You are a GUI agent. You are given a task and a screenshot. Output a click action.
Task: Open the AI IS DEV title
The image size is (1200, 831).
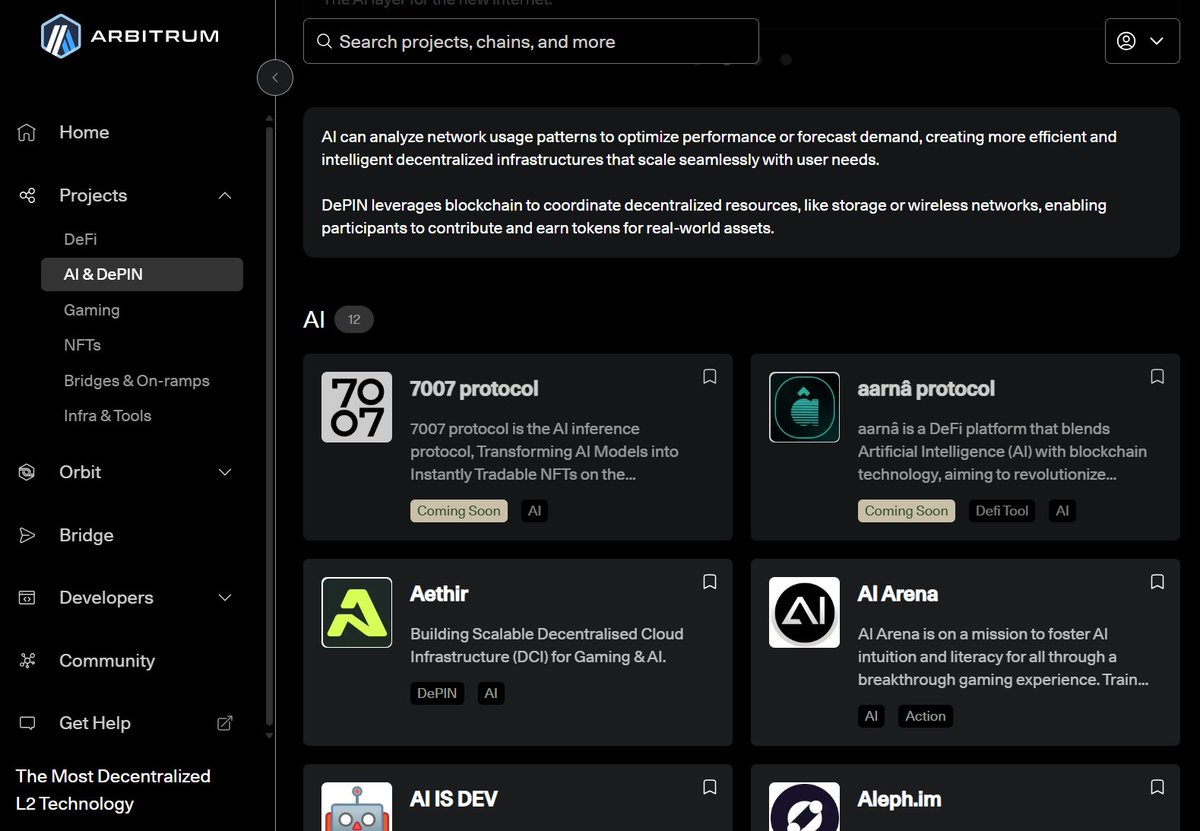coord(454,799)
